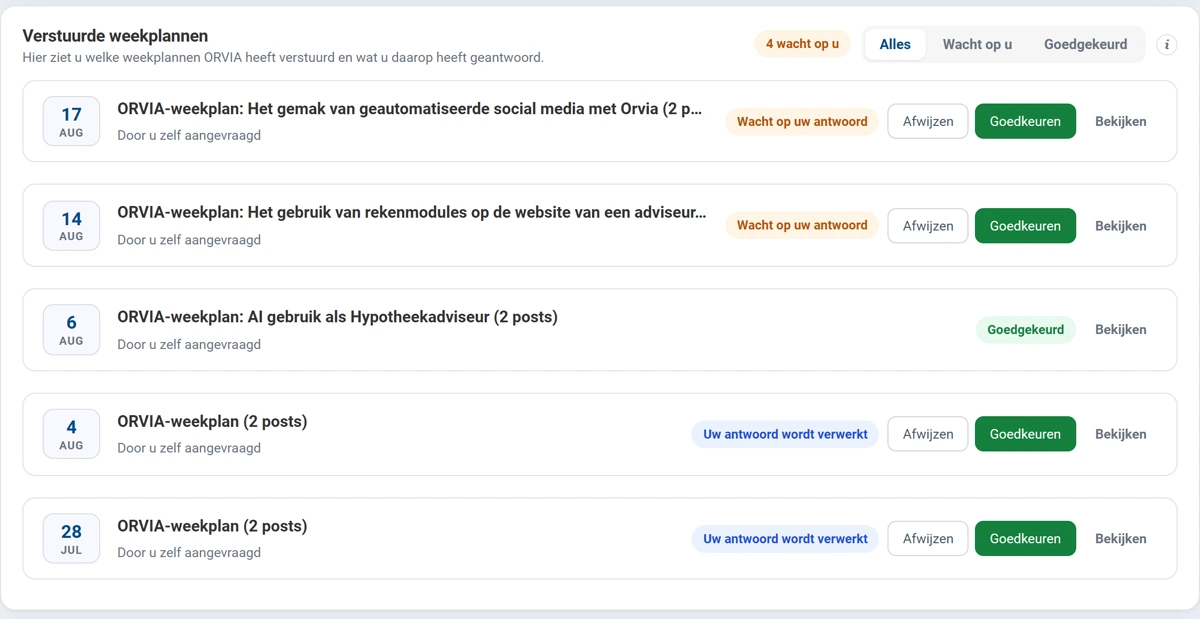Click Afwijzen for the 28 JUL weekplan
1200x619 pixels.
[x=928, y=538]
